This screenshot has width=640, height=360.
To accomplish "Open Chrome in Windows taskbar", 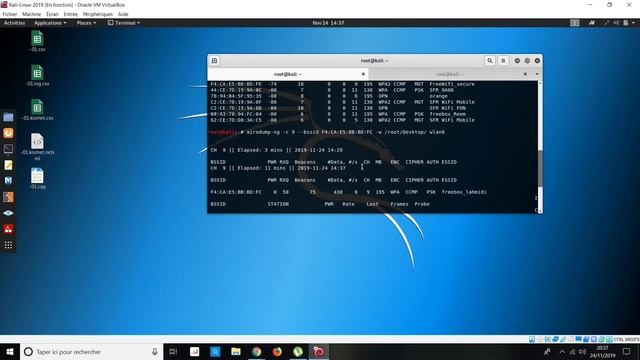I will (256, 351).
